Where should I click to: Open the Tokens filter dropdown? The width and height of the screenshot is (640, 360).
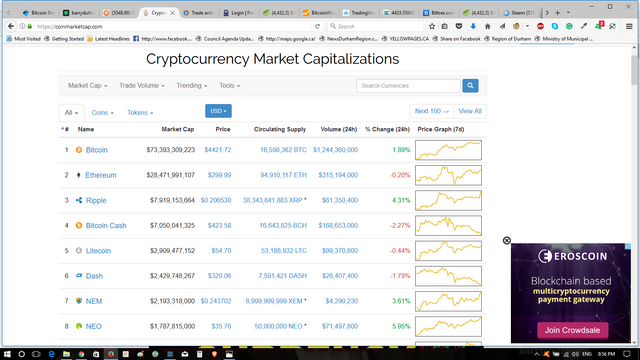(140, 113)
